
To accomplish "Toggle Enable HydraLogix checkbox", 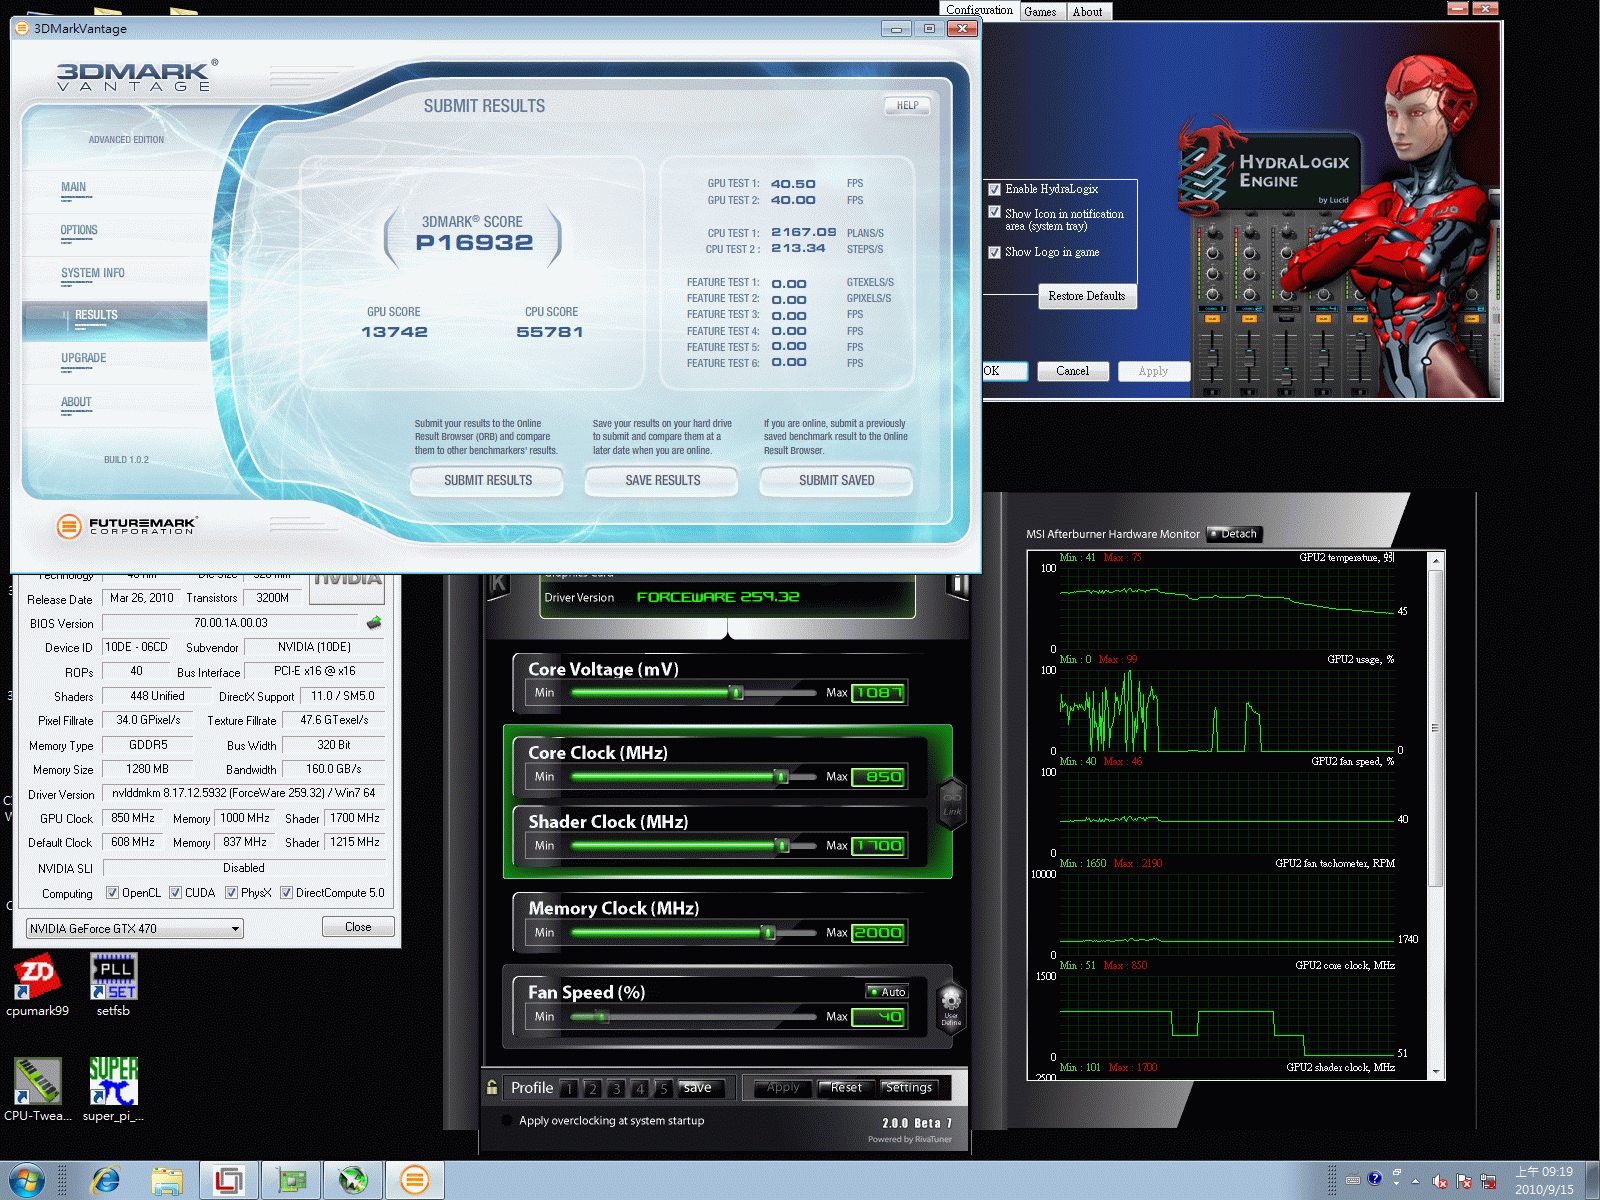I will [x=994, y=189].
